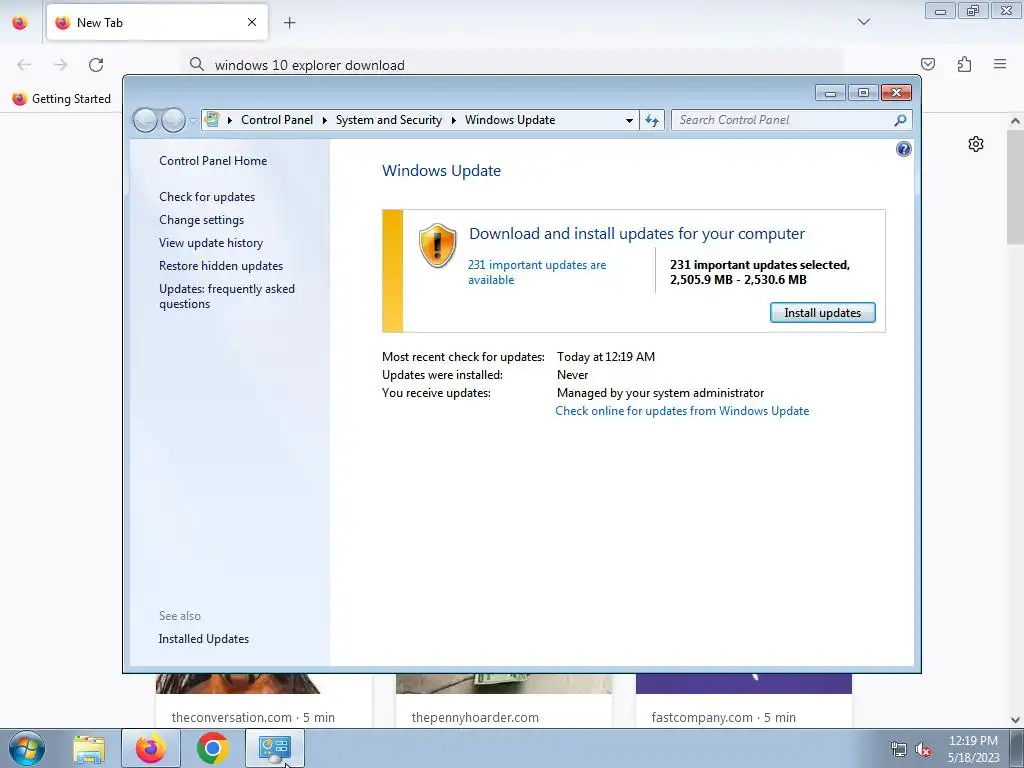
Task: Click the search magnifier in Search Control Panel
Action: point(900,120)
